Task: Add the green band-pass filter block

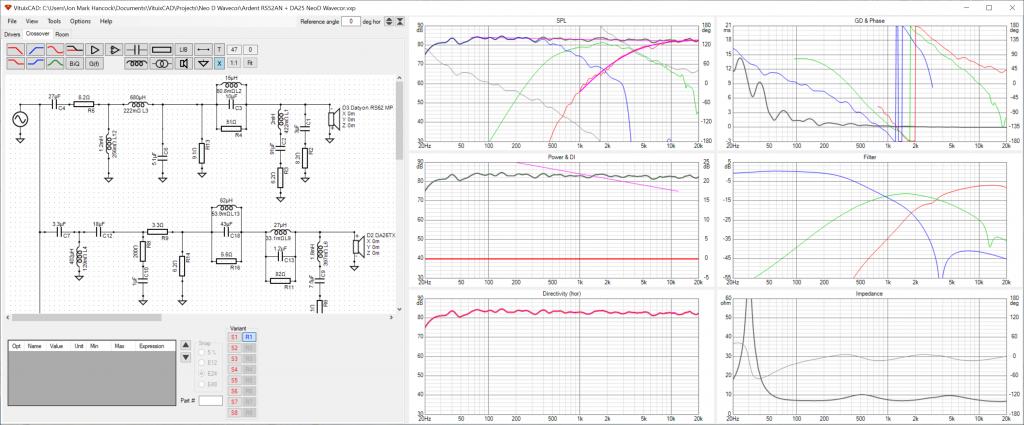Action: [x=55, y=63]
